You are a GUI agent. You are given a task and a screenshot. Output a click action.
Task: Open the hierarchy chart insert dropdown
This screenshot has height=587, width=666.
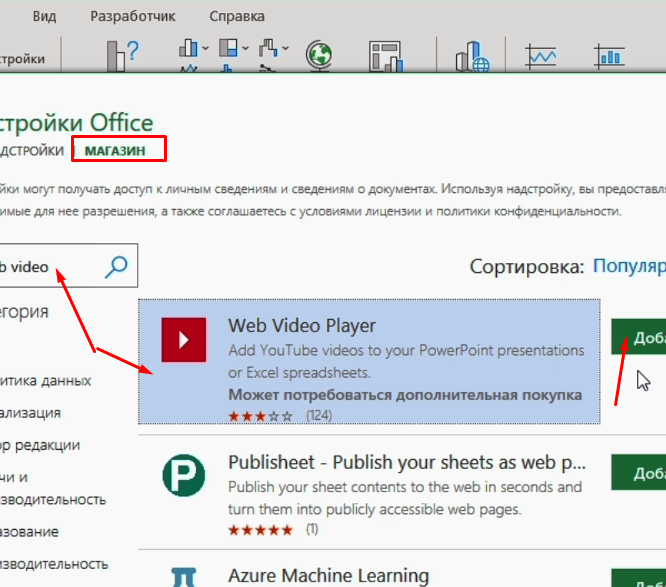click(x=245, y=48)
